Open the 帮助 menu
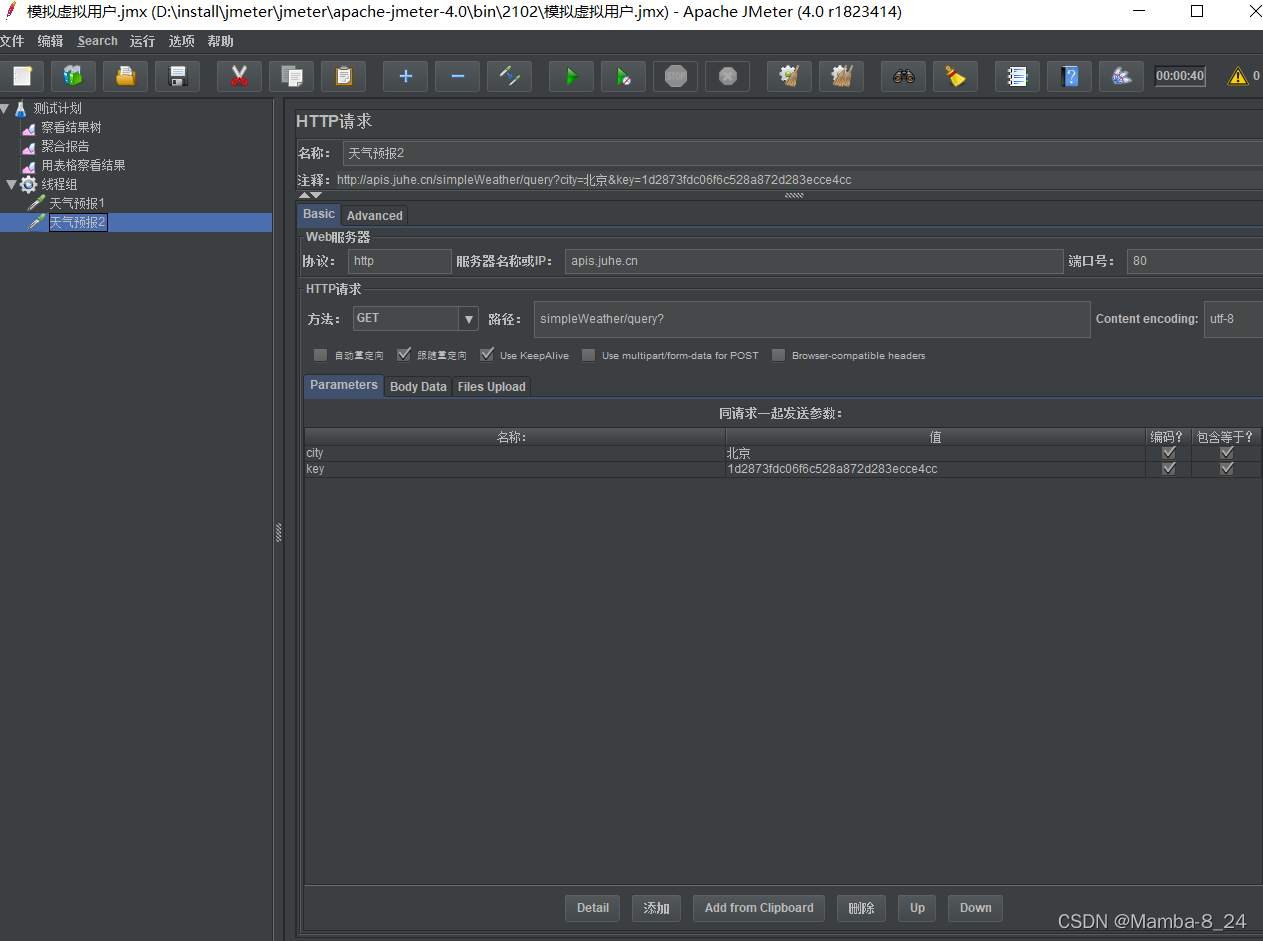This screenshot has width=1263, height=941. tap(220, 41)
